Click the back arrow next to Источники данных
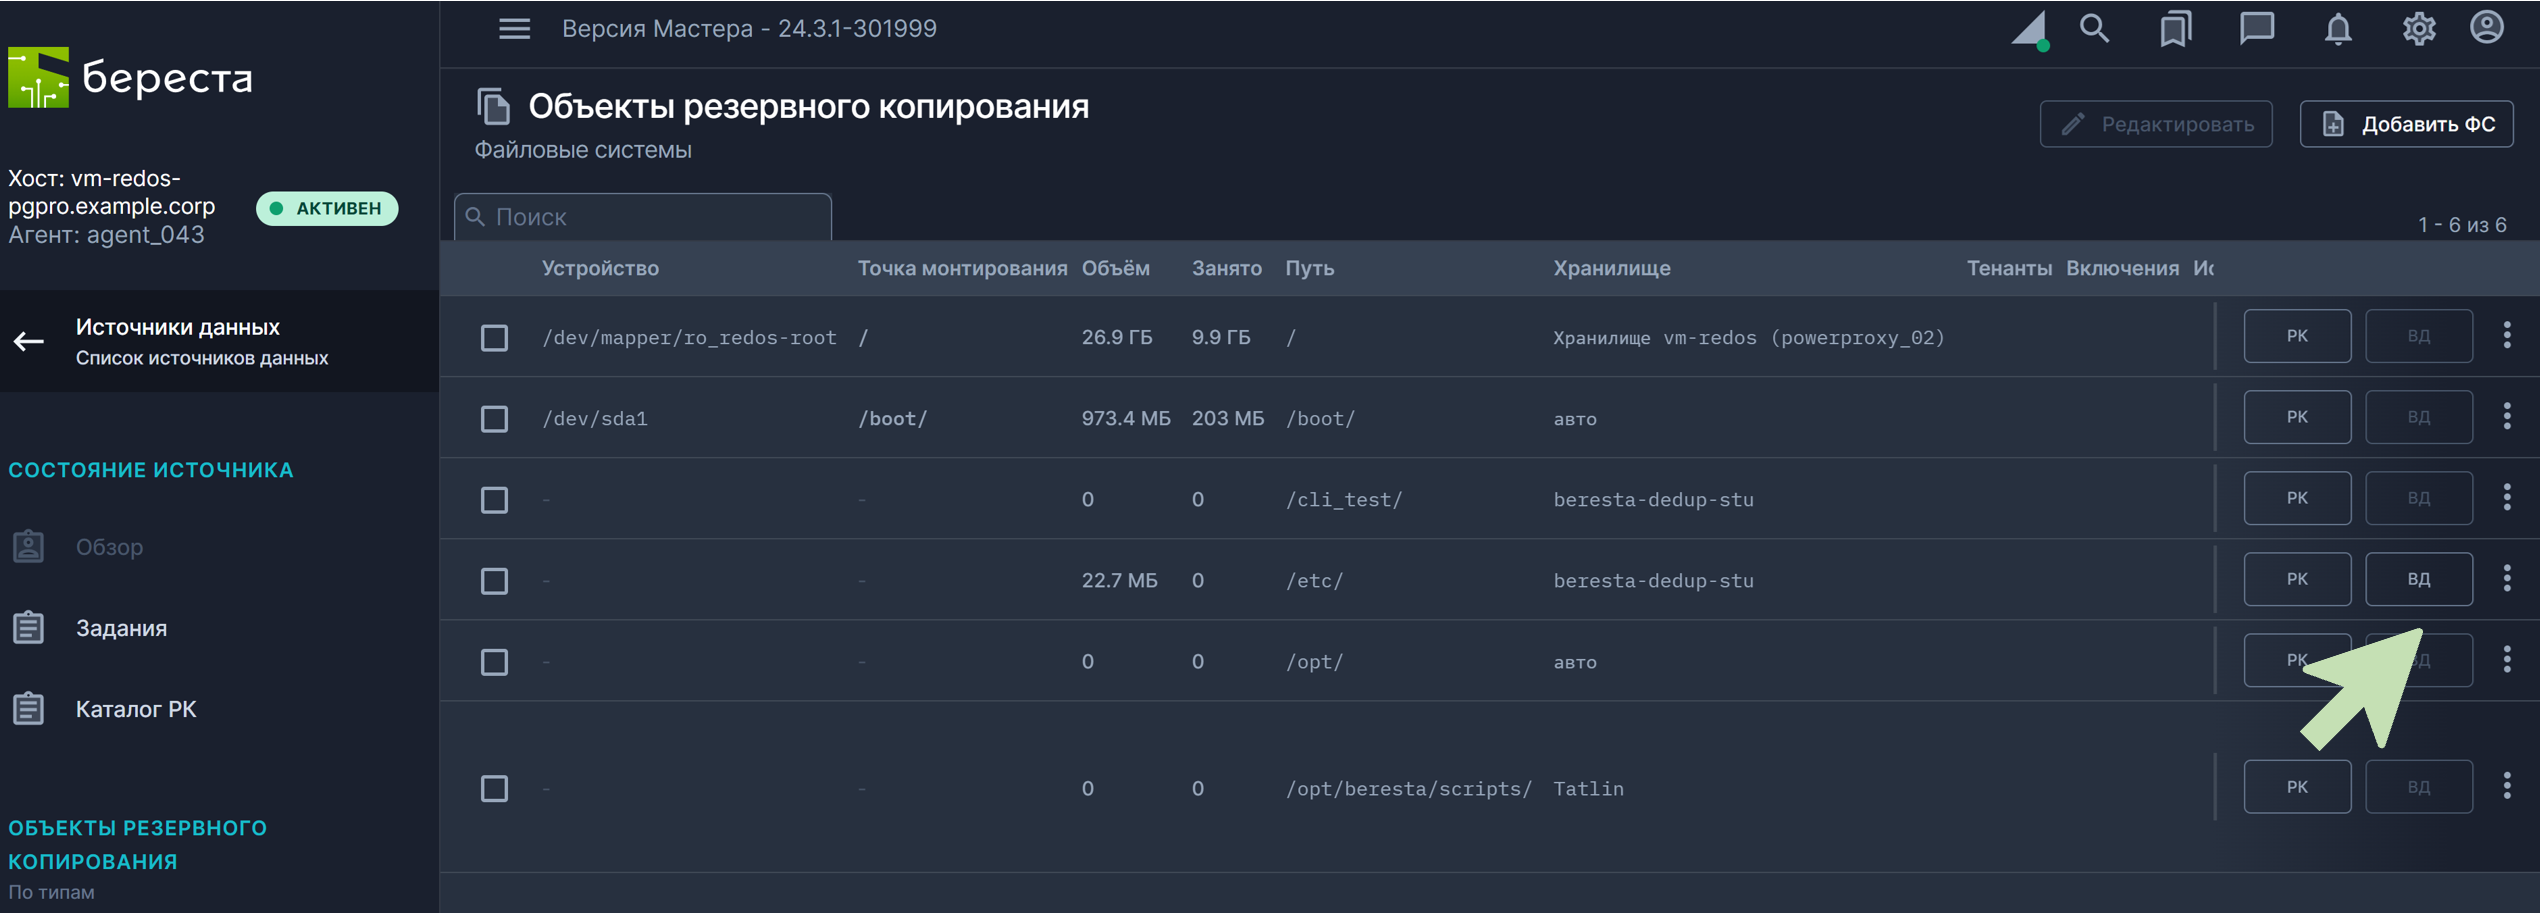The image size is (2540, 913). coord(29,342)
